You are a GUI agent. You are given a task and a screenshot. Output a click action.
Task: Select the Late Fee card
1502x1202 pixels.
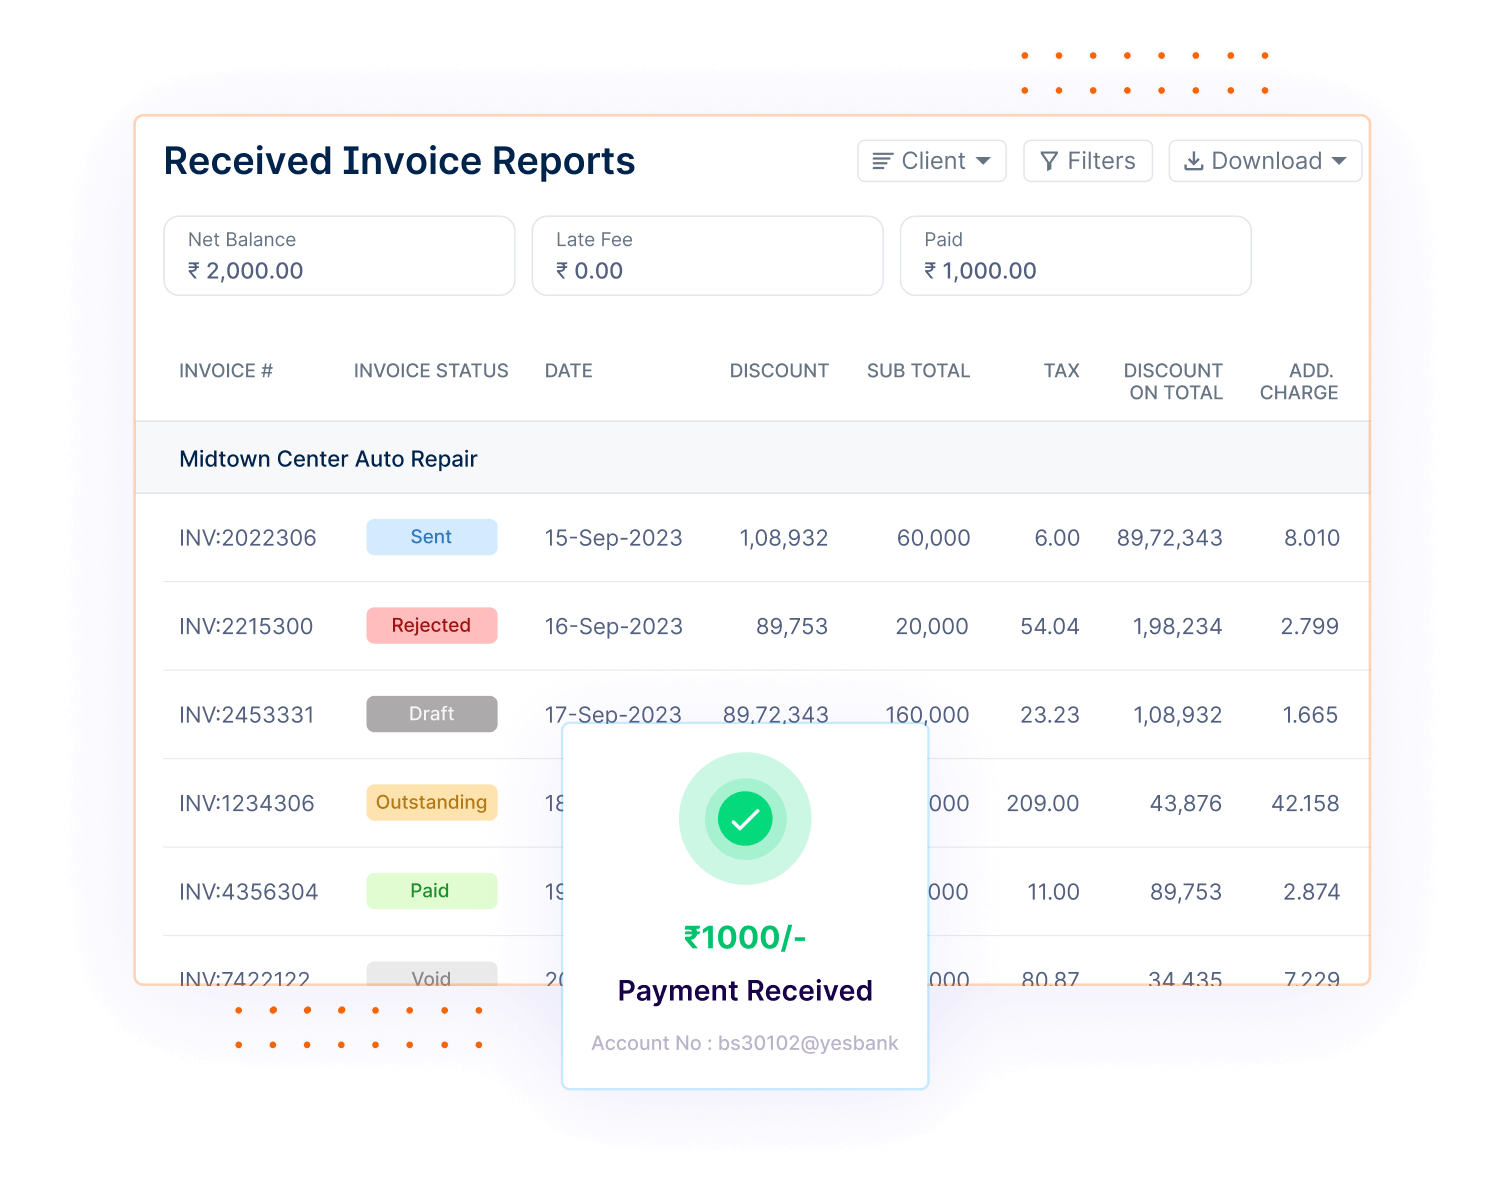708,256
